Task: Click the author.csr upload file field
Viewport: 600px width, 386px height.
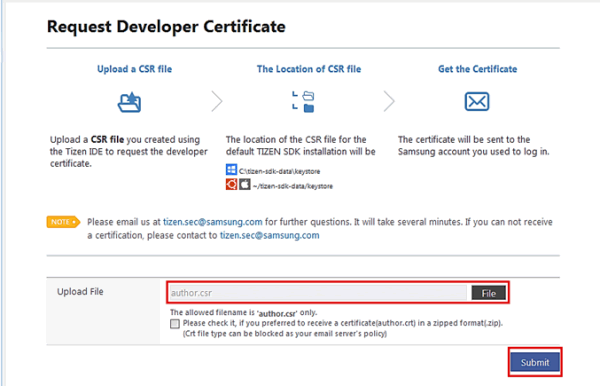Action: (x=318, y=293)
